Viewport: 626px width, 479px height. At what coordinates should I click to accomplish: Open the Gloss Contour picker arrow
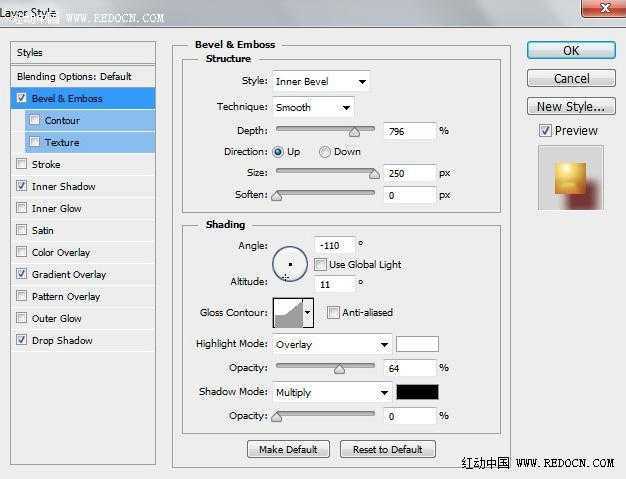pyautogui.click(x=308, y=313)
